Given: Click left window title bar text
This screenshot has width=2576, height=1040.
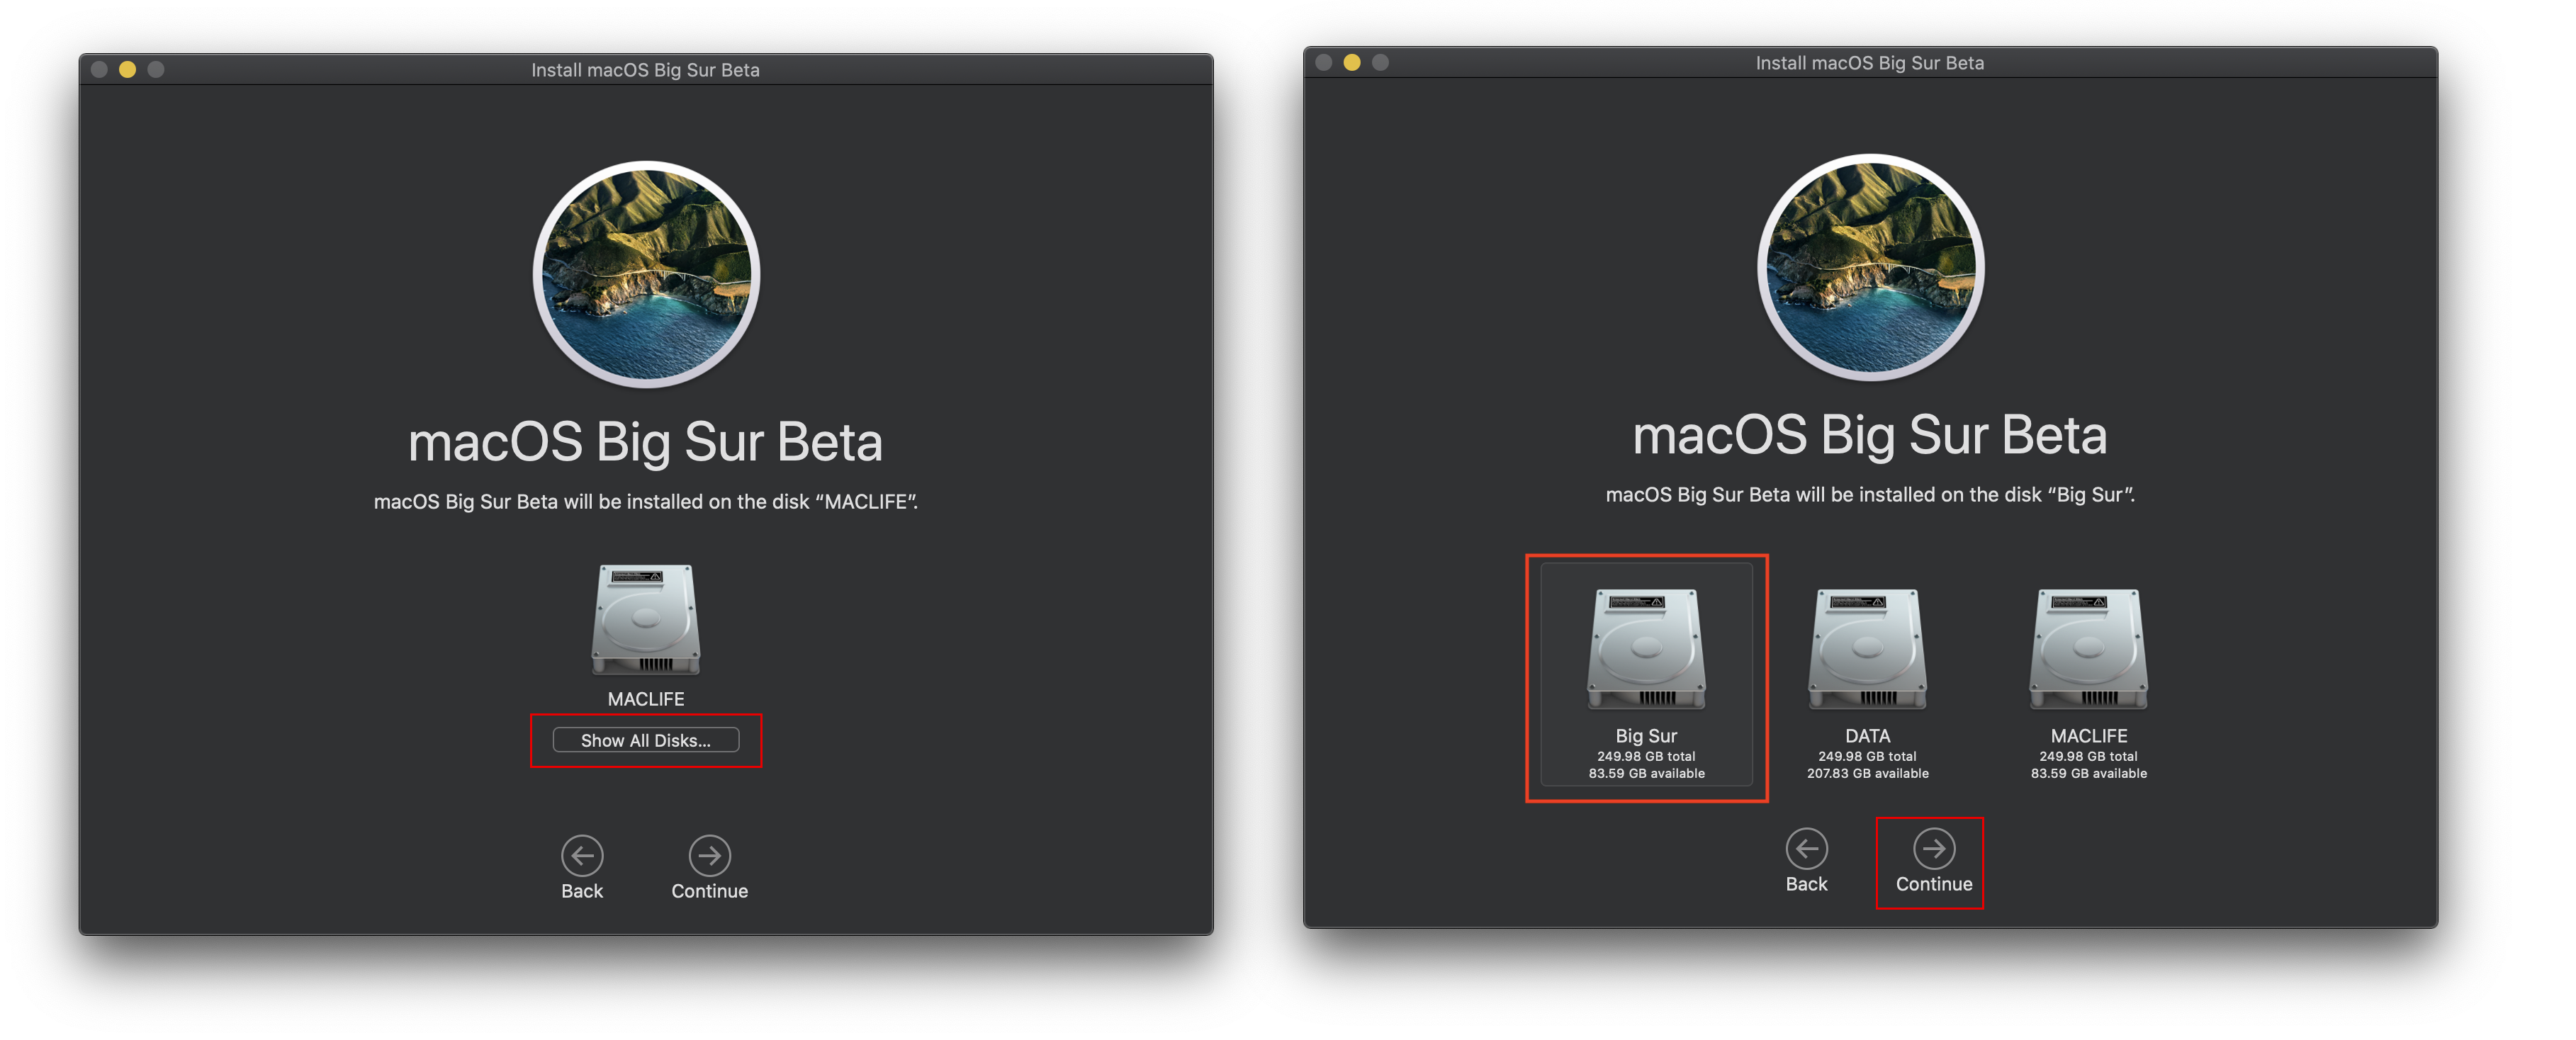Looking at the screenshot, I should (645, 70).
